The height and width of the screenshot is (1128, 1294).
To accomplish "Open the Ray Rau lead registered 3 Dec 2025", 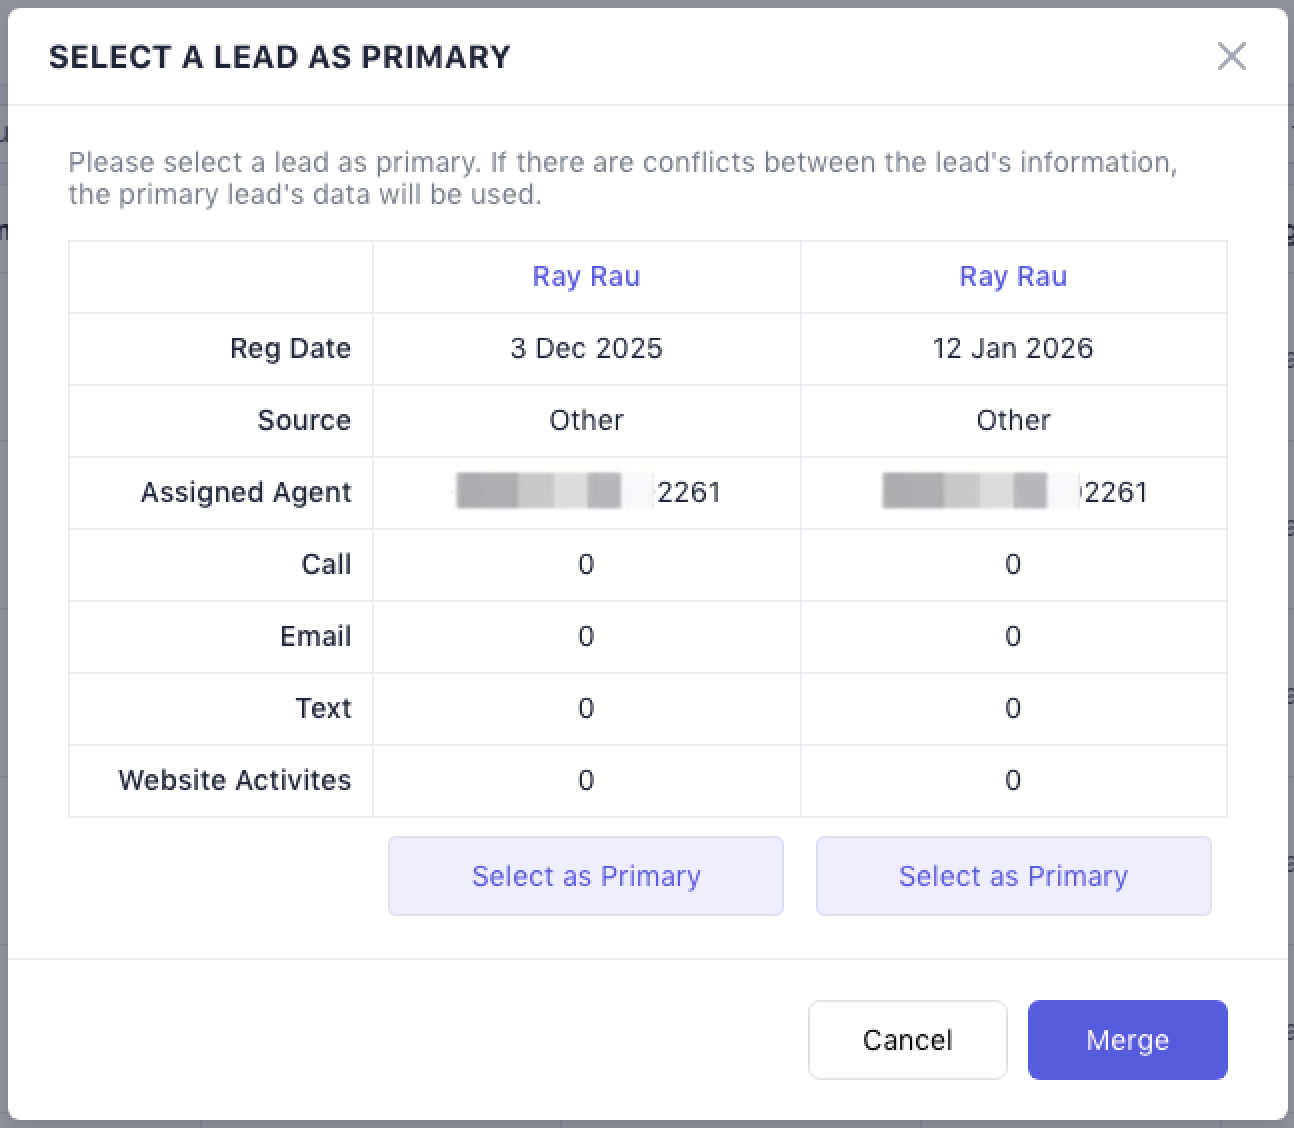I will [586, 276].
